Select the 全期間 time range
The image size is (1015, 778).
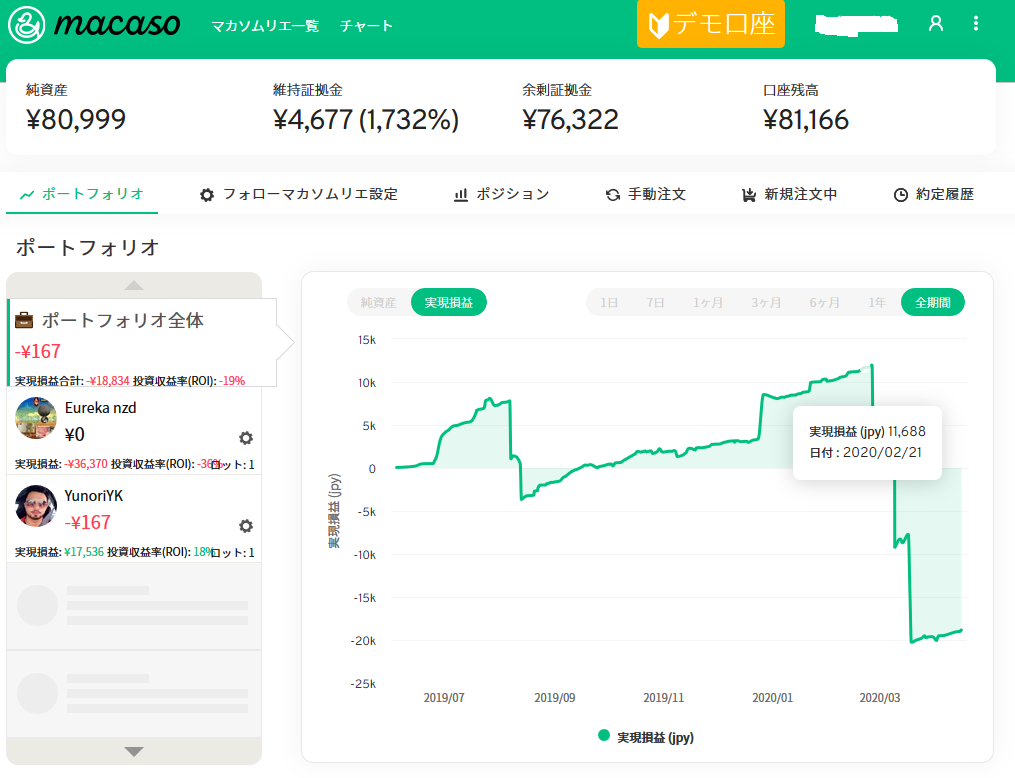click(932, 302)
